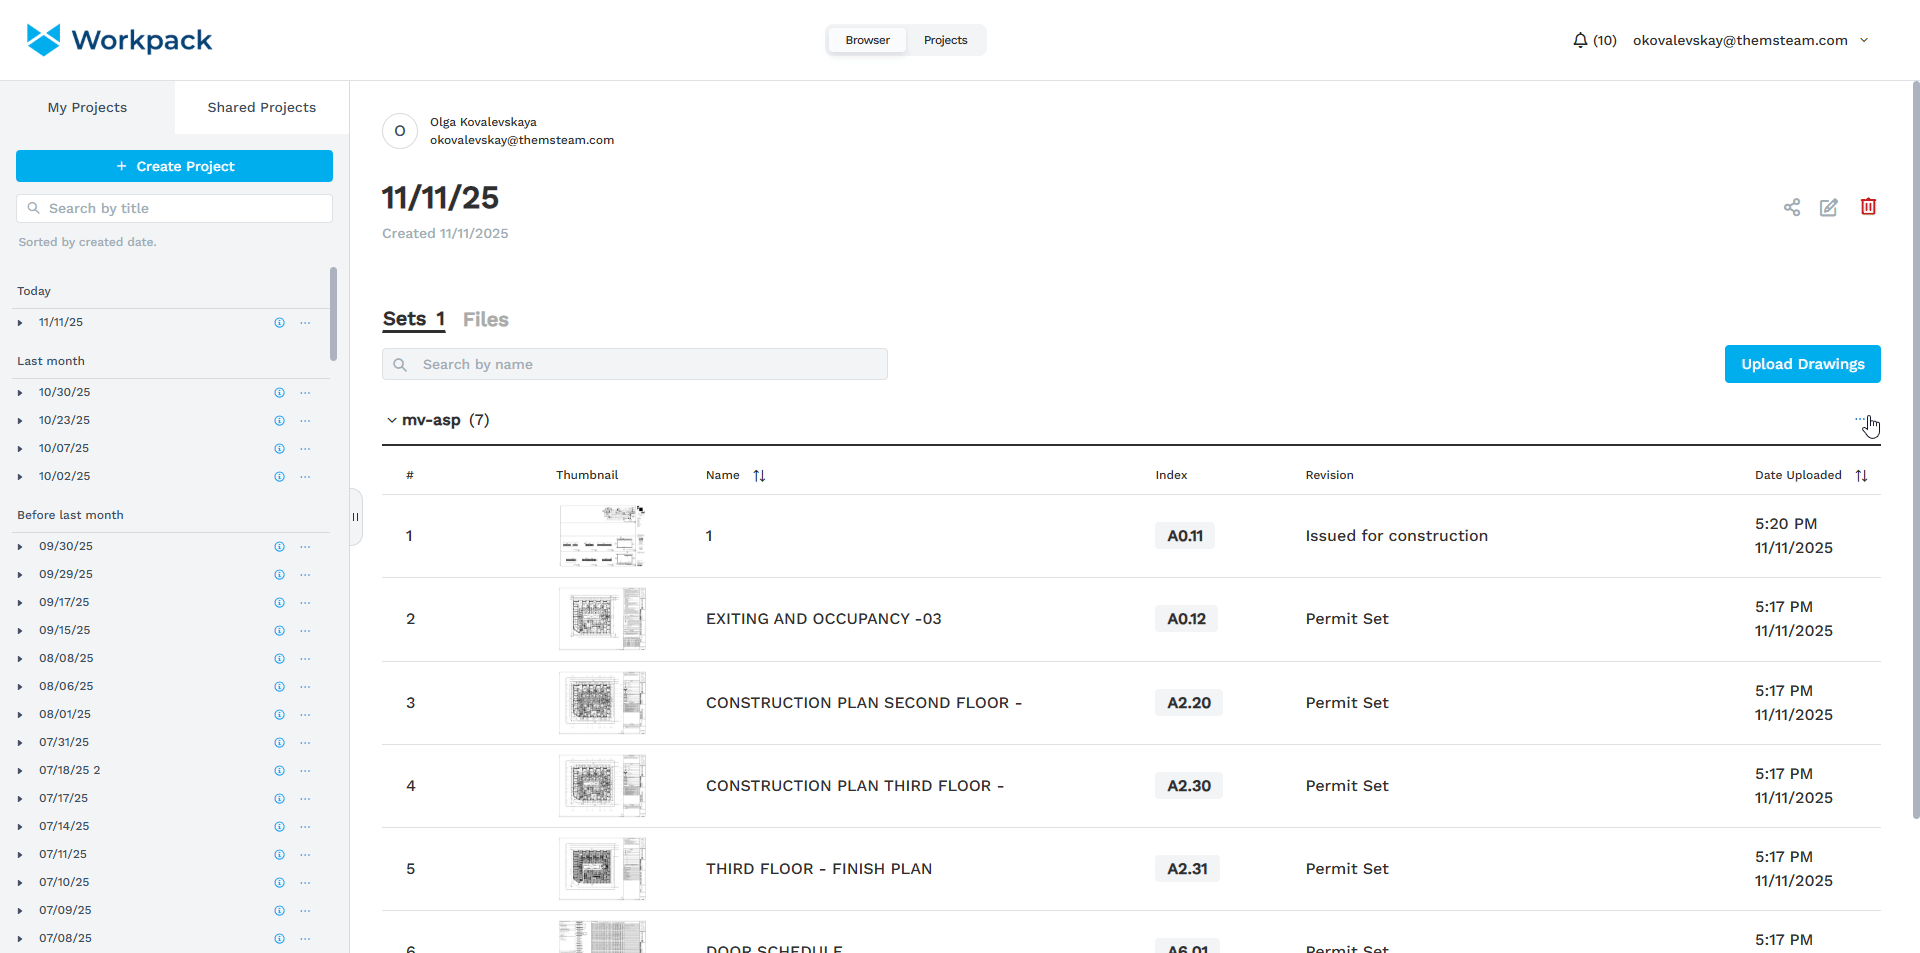Open thumbnail of EXITING AND OCCUPANCY drawing
The image size is (1920, 953).
[x=601, y=619]
